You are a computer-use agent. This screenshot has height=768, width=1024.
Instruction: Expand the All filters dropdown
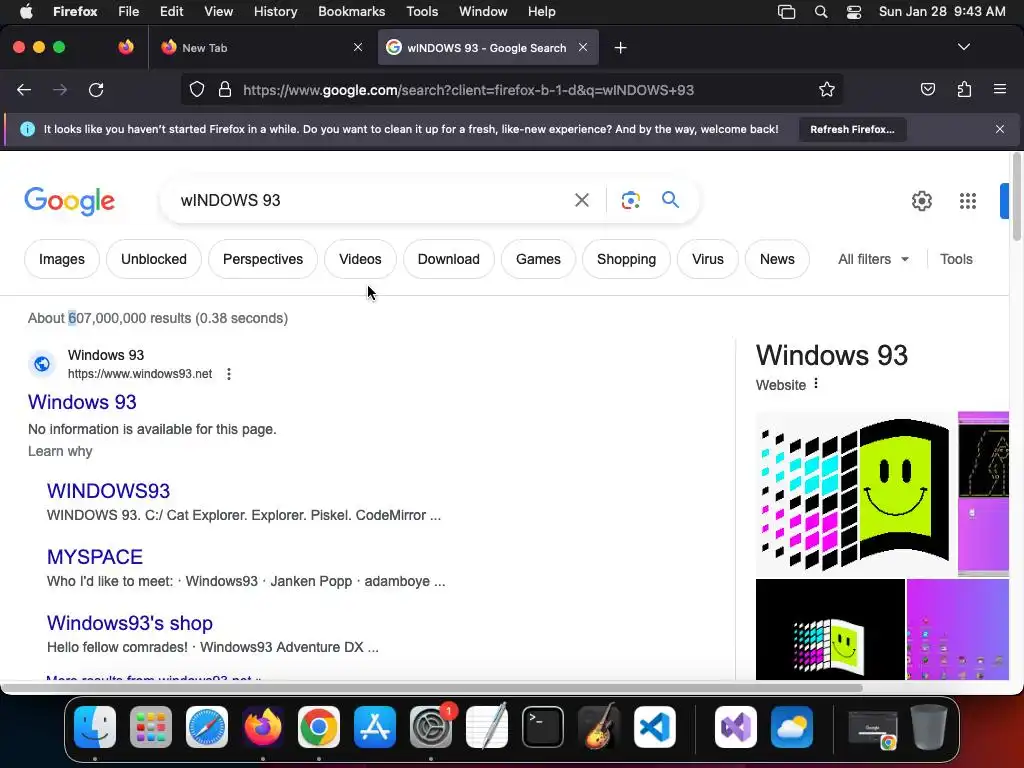[x=873, y=259]
